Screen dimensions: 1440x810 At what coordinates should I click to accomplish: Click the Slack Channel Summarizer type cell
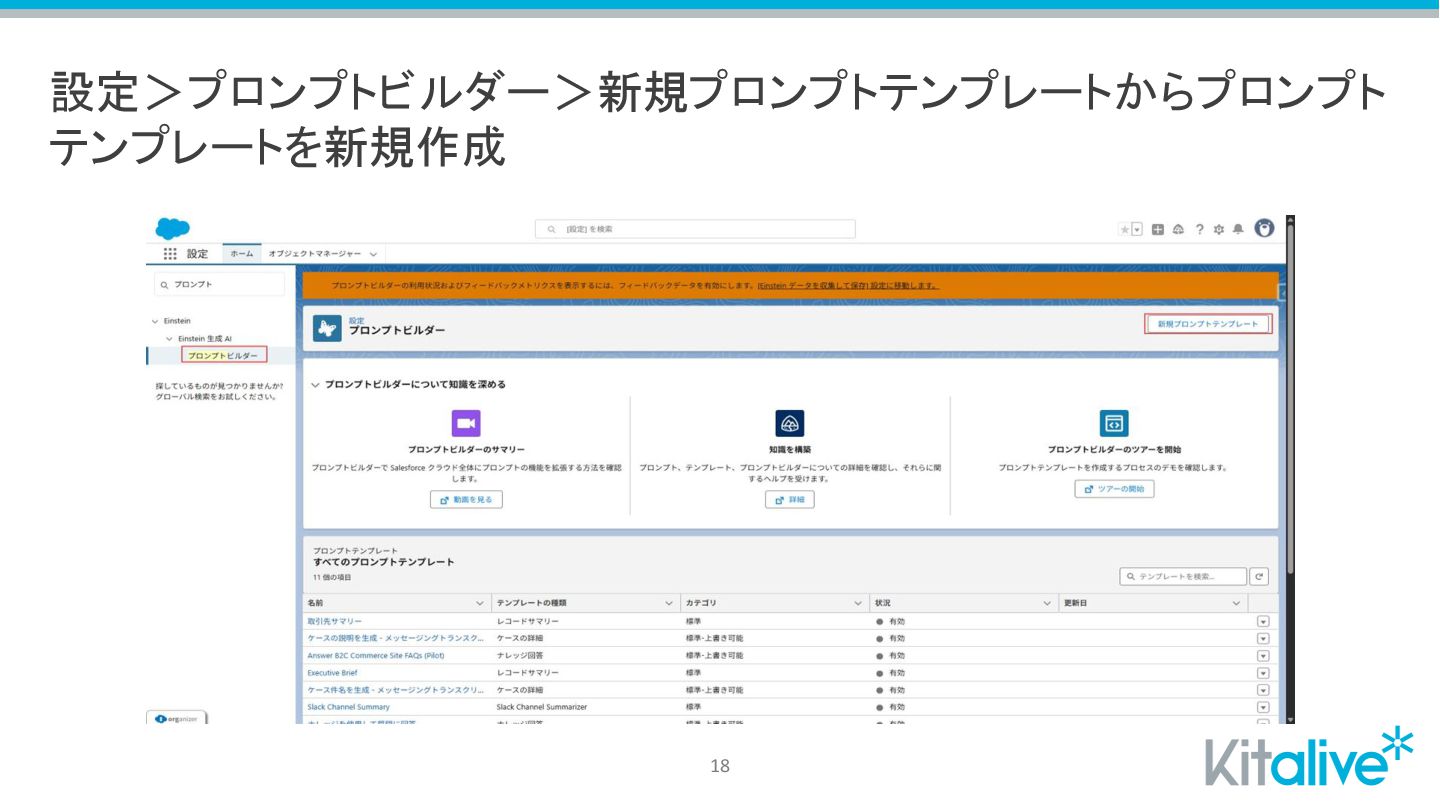click(542, 706)
